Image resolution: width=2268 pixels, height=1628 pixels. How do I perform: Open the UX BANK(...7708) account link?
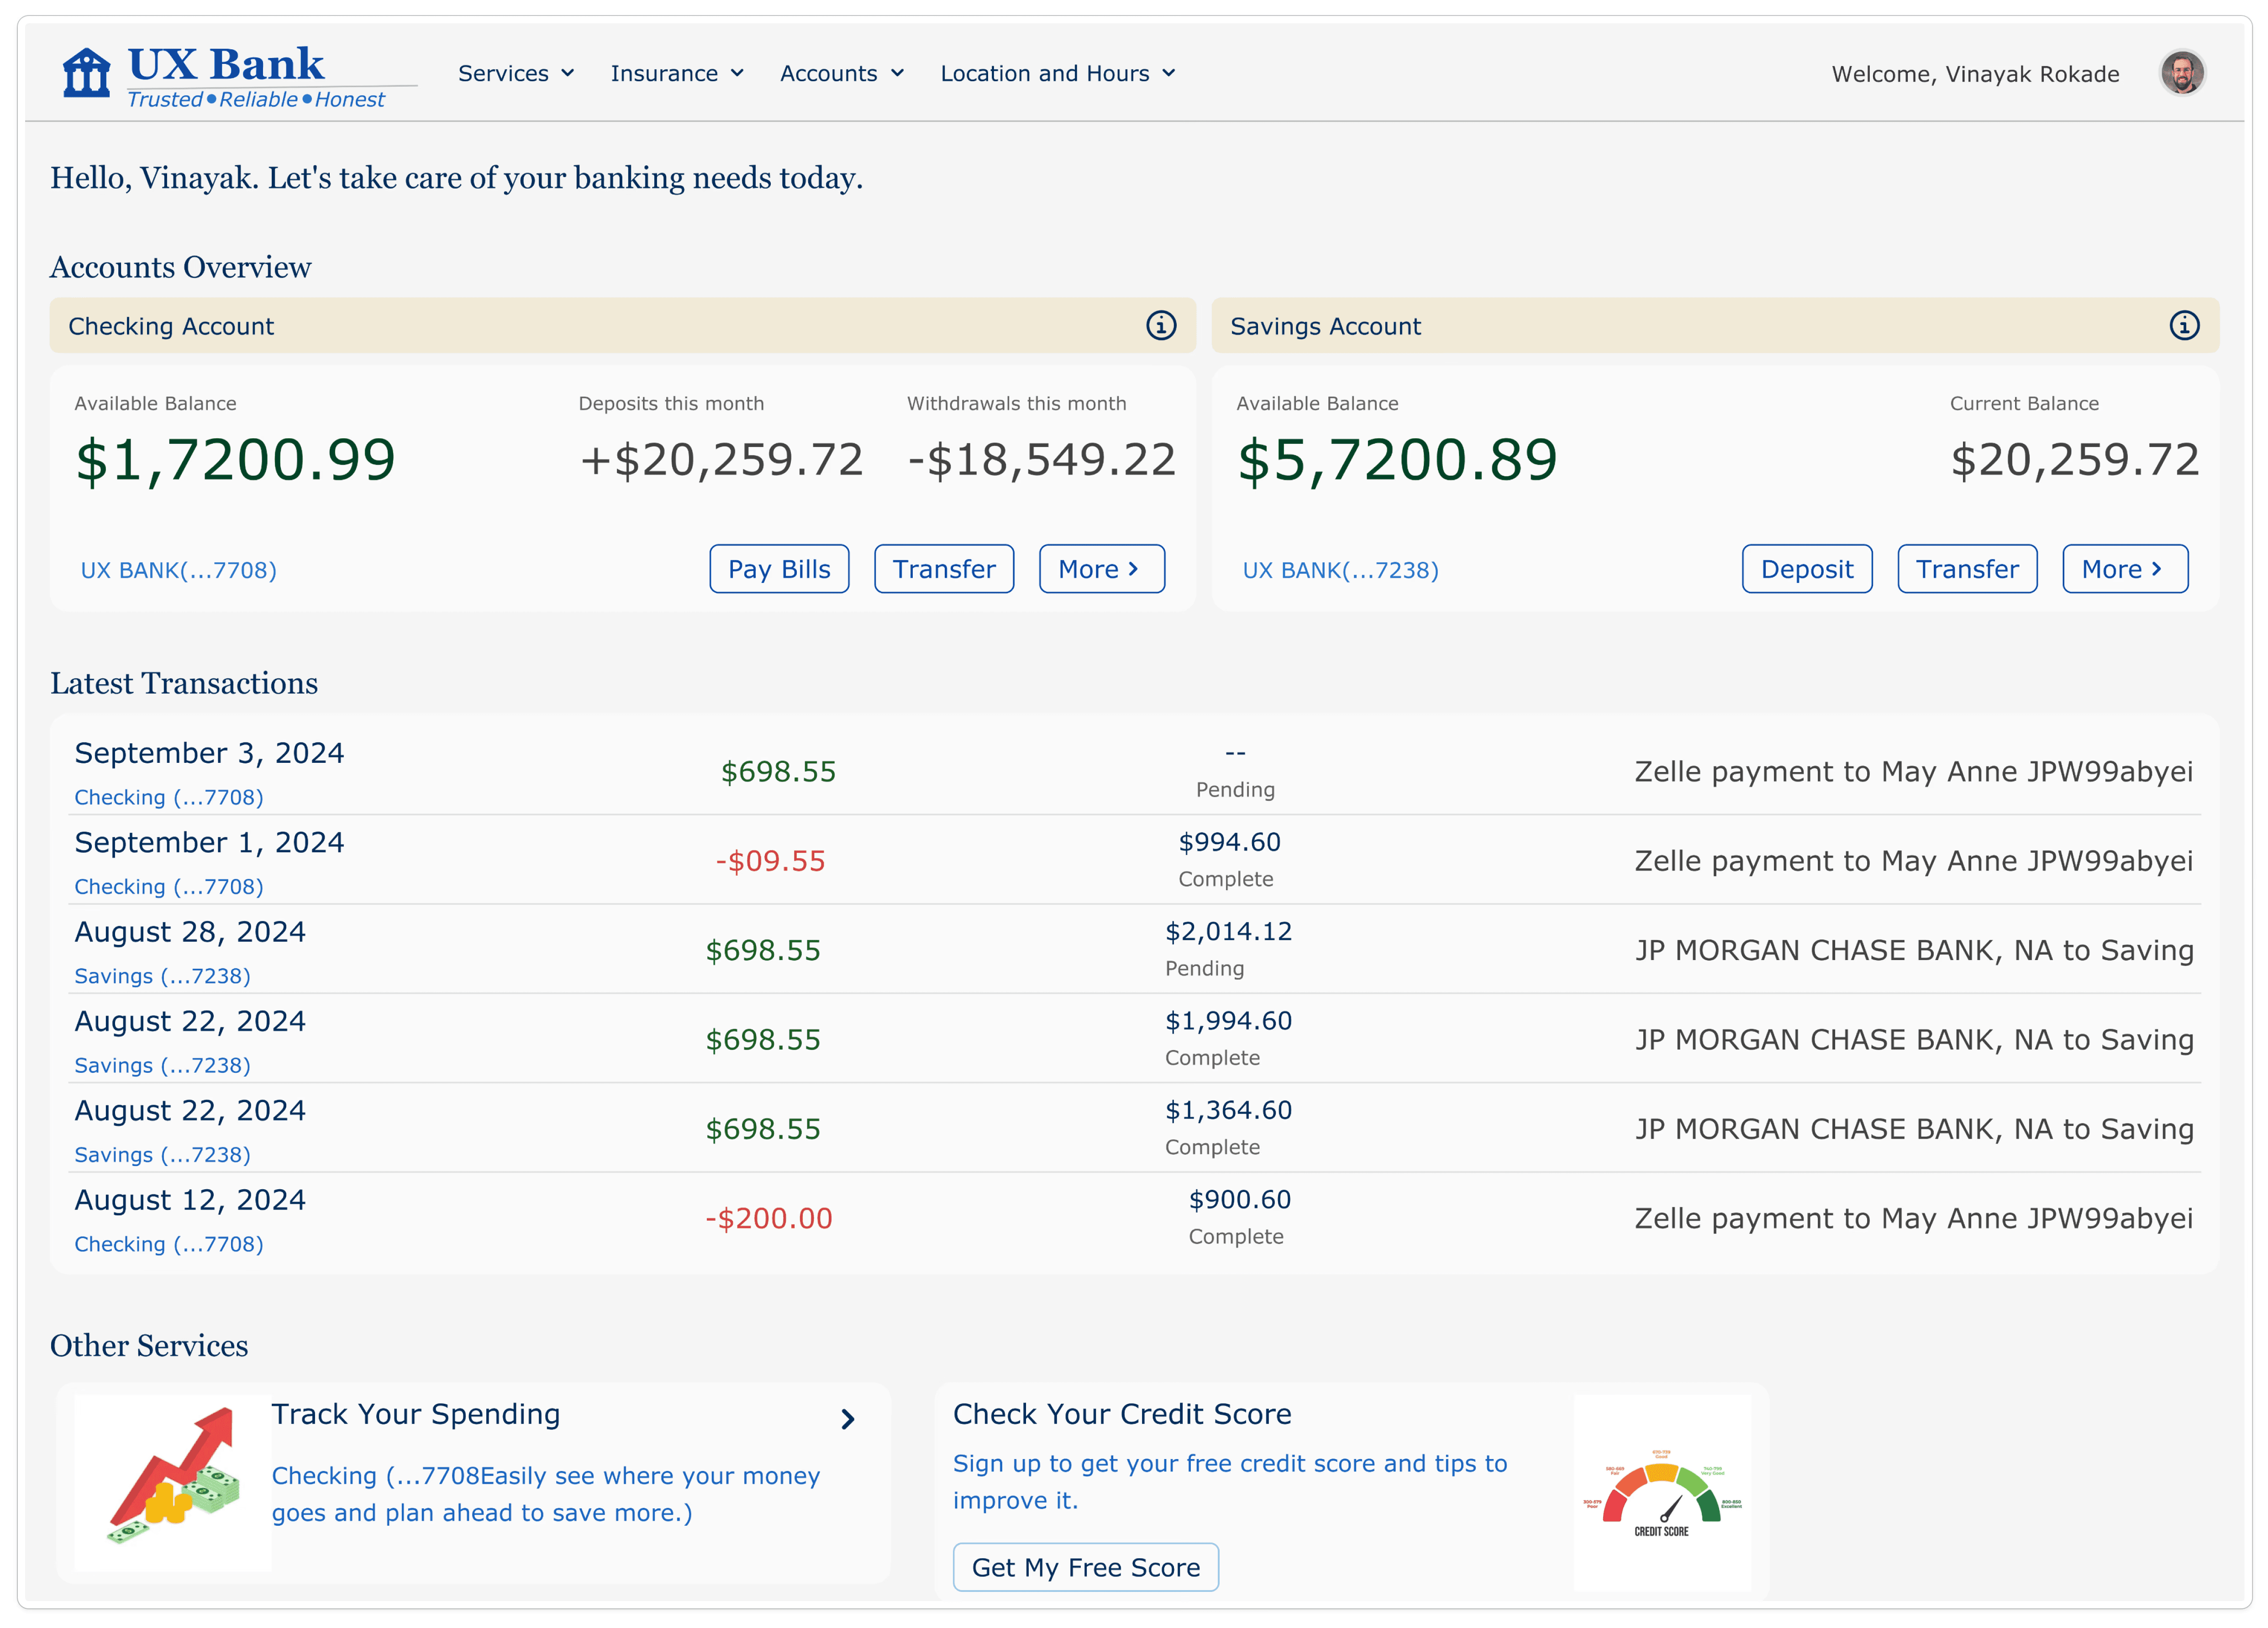(x=179, y=570)
